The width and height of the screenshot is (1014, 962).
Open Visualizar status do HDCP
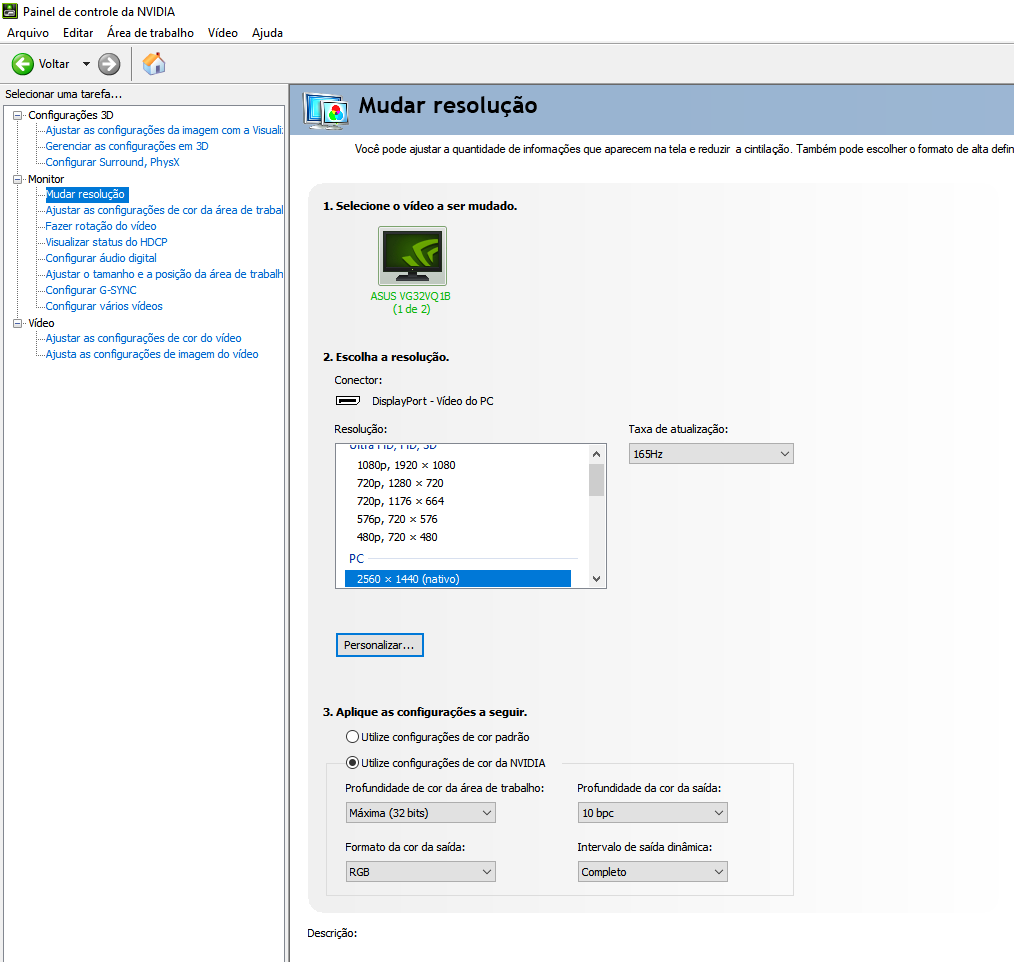tap(106, 242)
